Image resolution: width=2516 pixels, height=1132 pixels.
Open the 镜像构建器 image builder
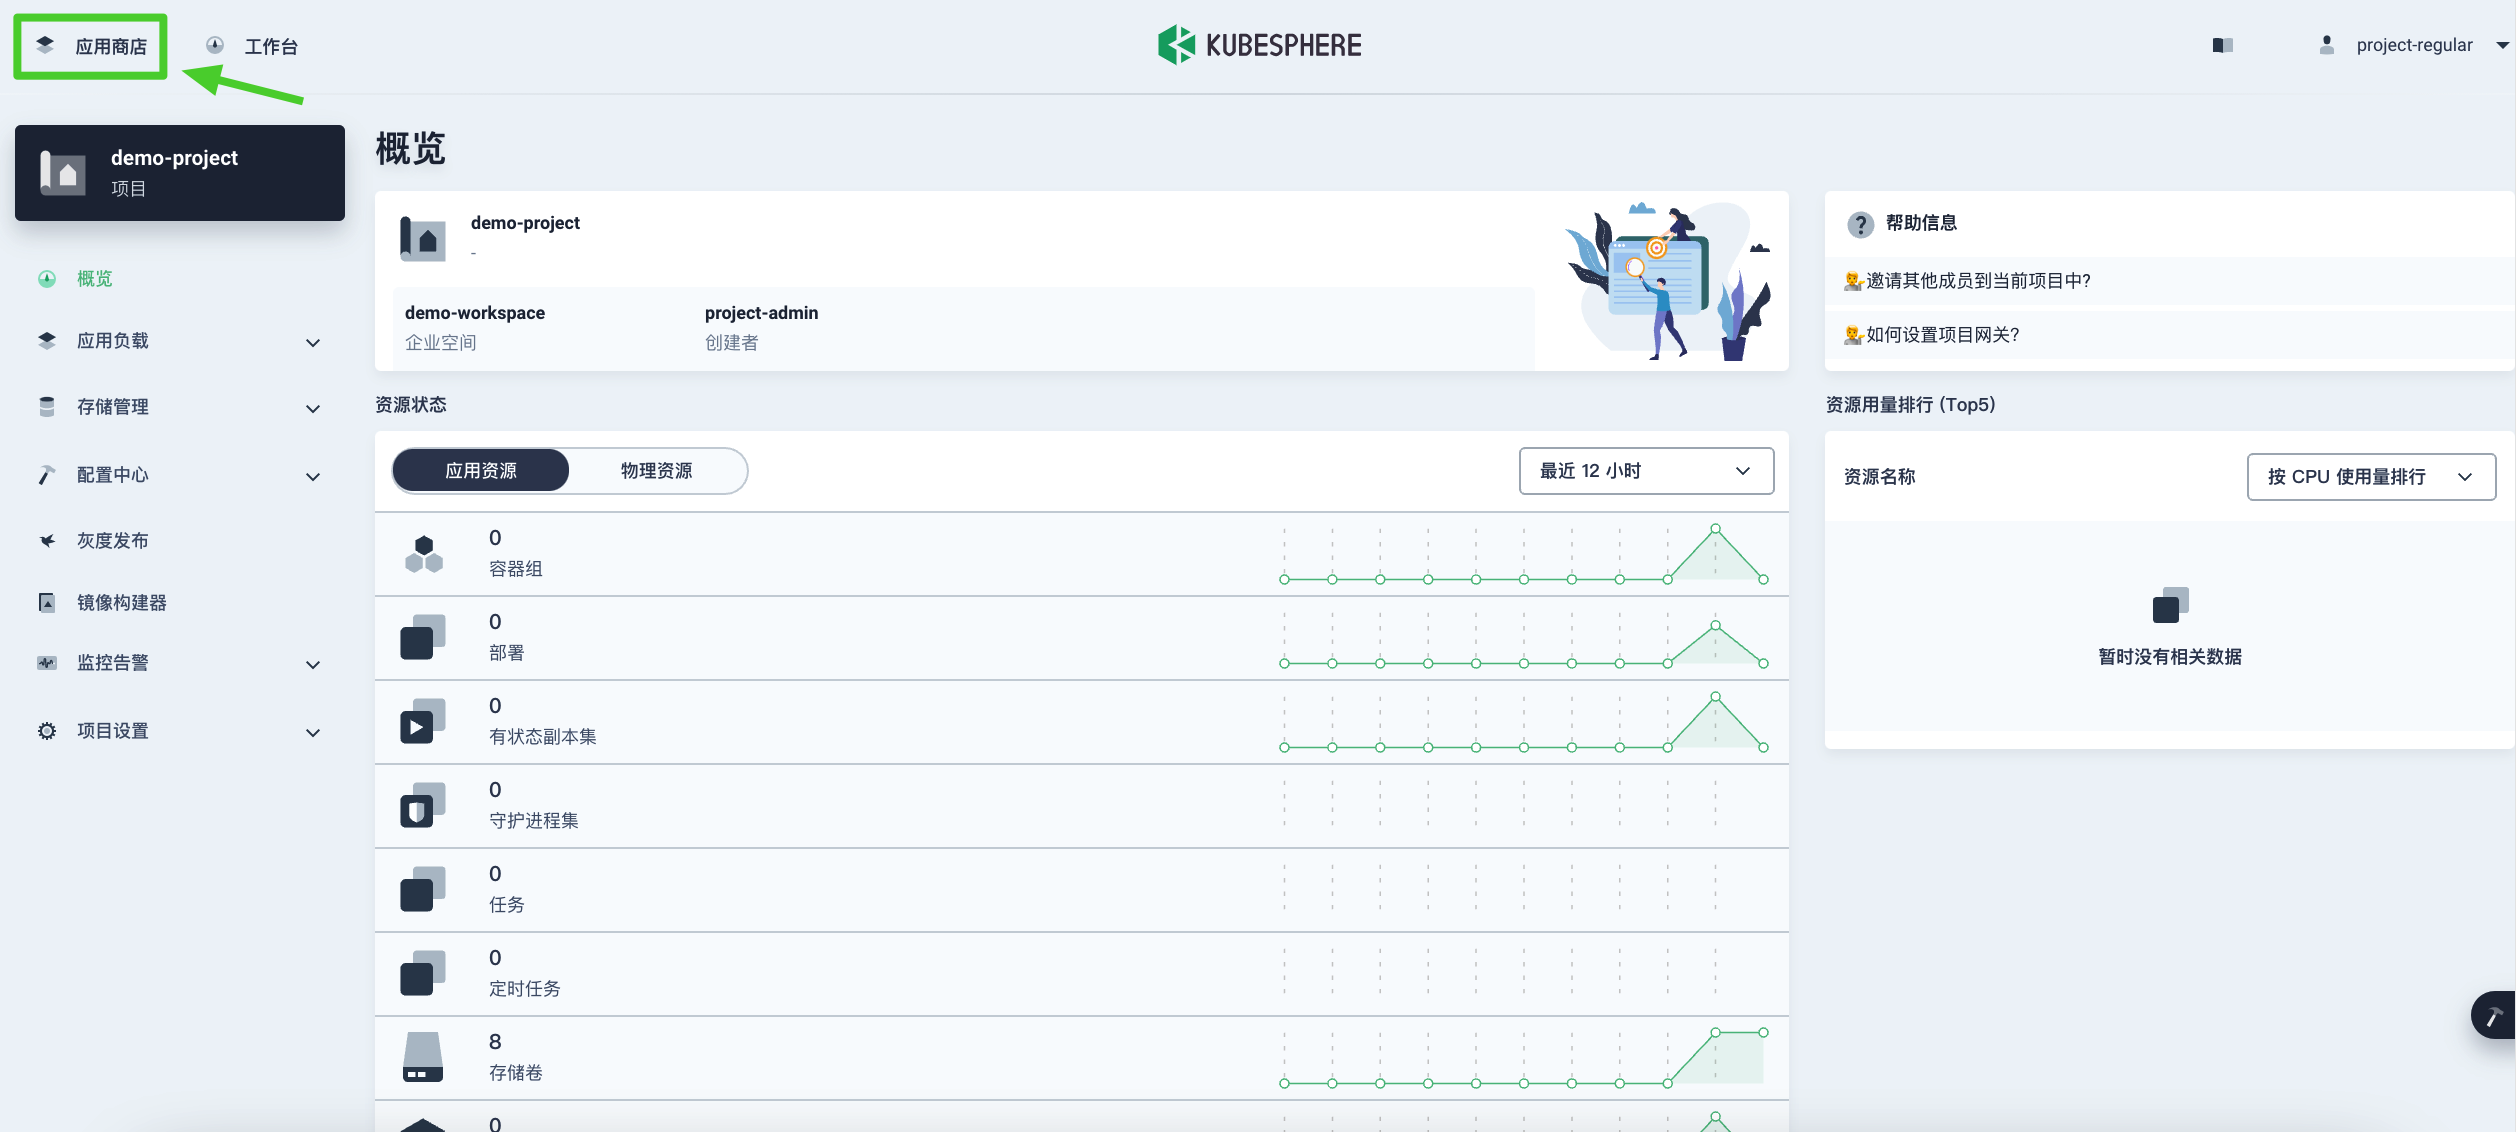point(121,602)
